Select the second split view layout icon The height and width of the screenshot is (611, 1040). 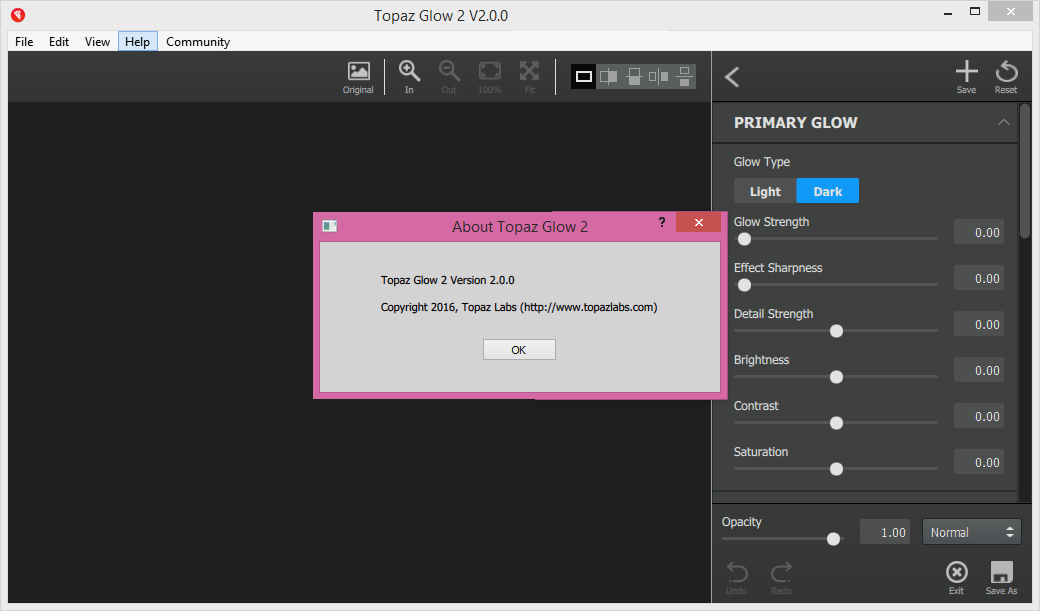coord(608,77)
